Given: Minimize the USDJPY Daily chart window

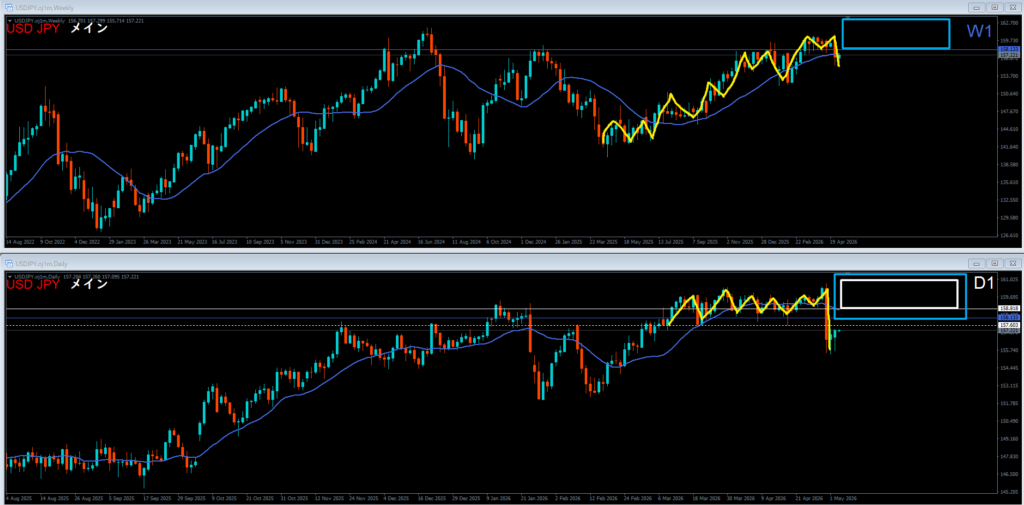Looking at the screenshot, I should tap(978, 264).
